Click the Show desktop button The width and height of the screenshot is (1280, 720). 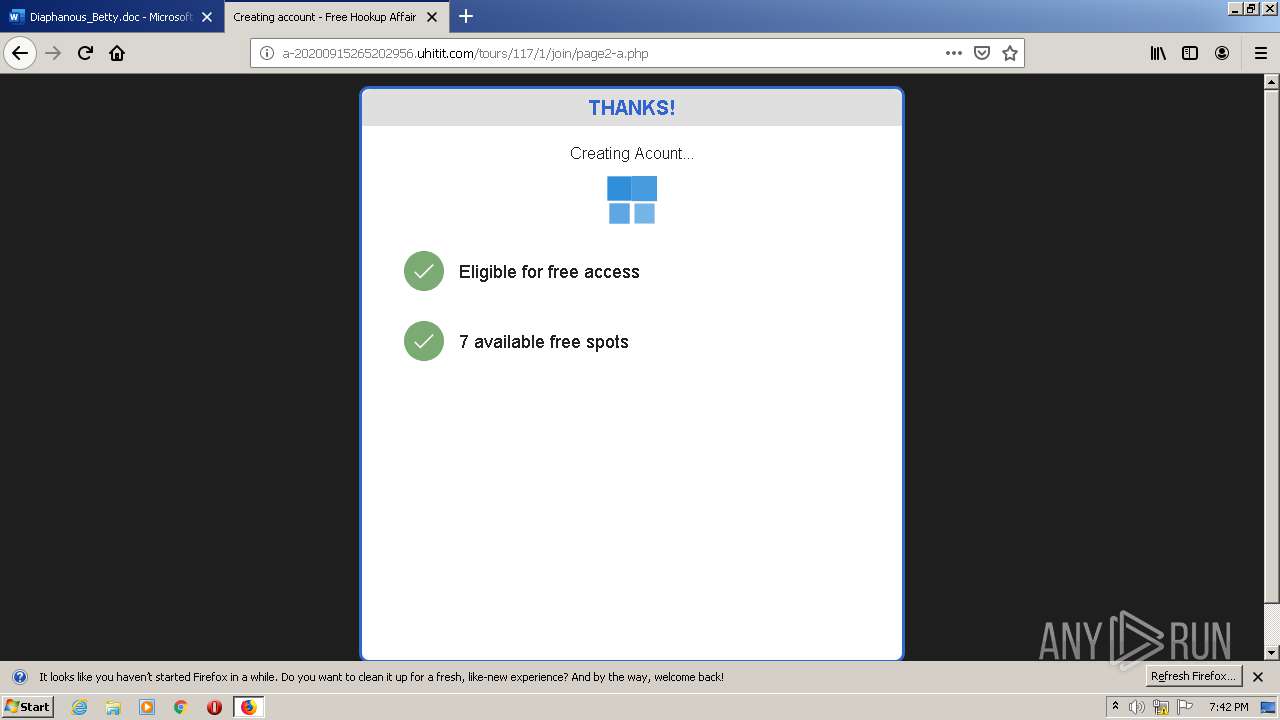point(1268,707)
